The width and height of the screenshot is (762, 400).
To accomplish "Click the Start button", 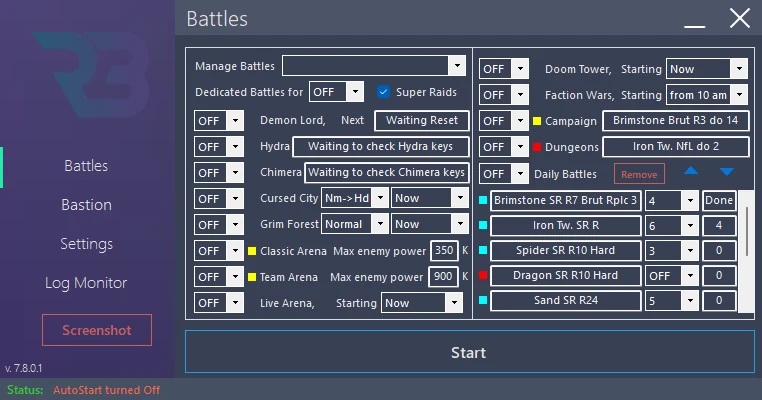I will click(469, 352).
